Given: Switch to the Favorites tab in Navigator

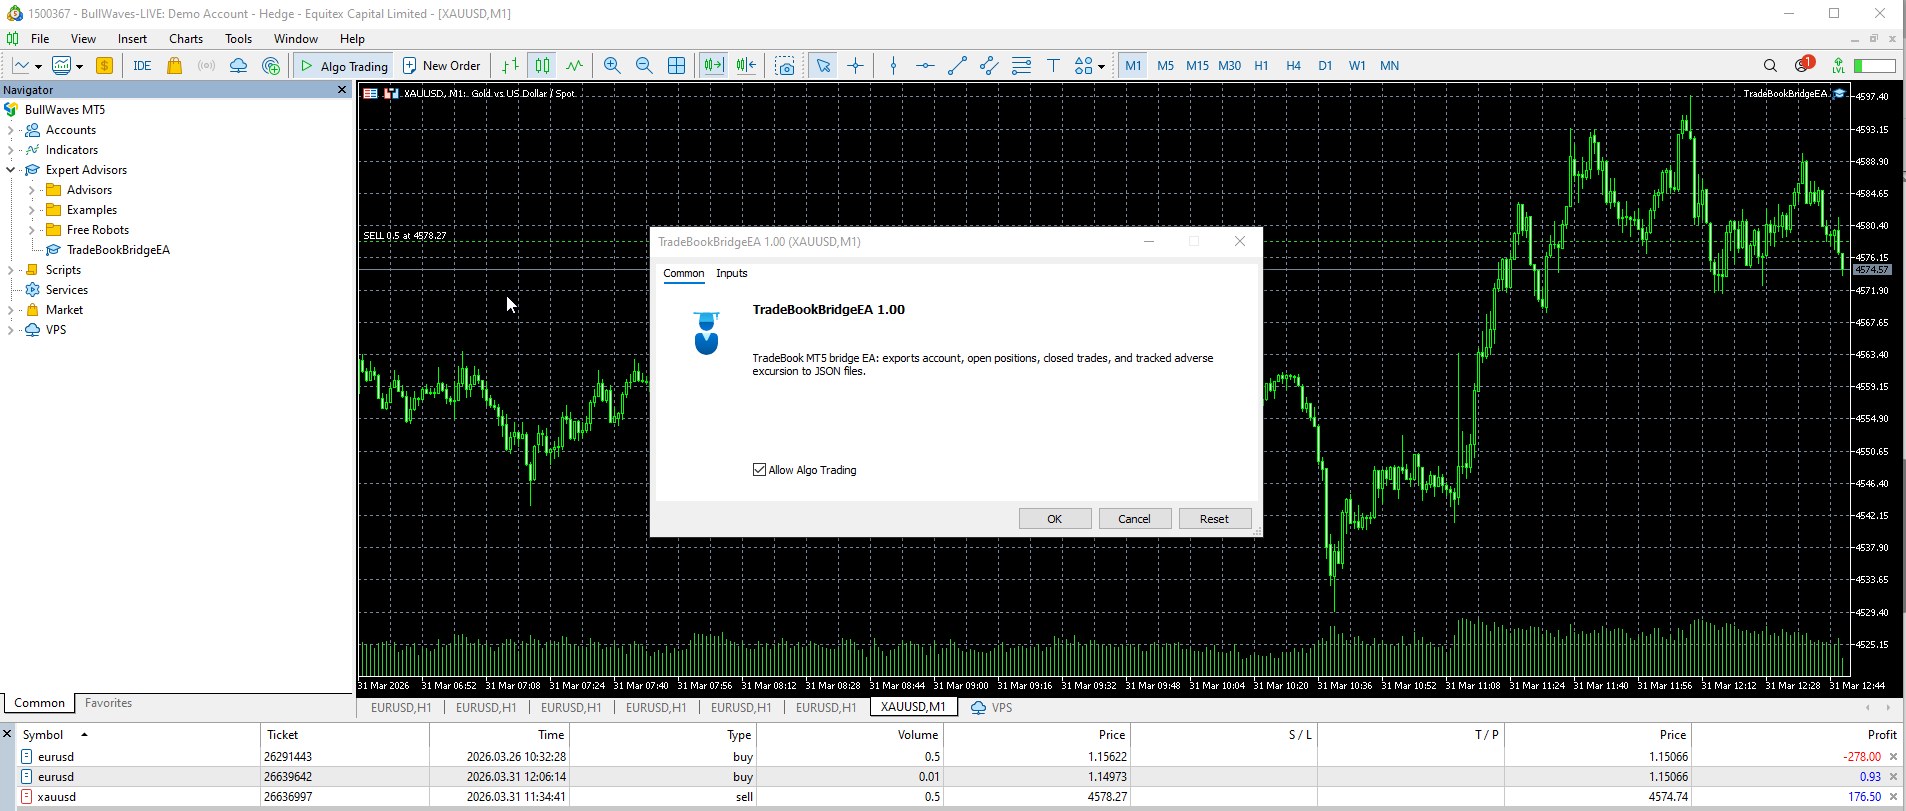Looking at the screenshot, I should (x=108, y=703).
